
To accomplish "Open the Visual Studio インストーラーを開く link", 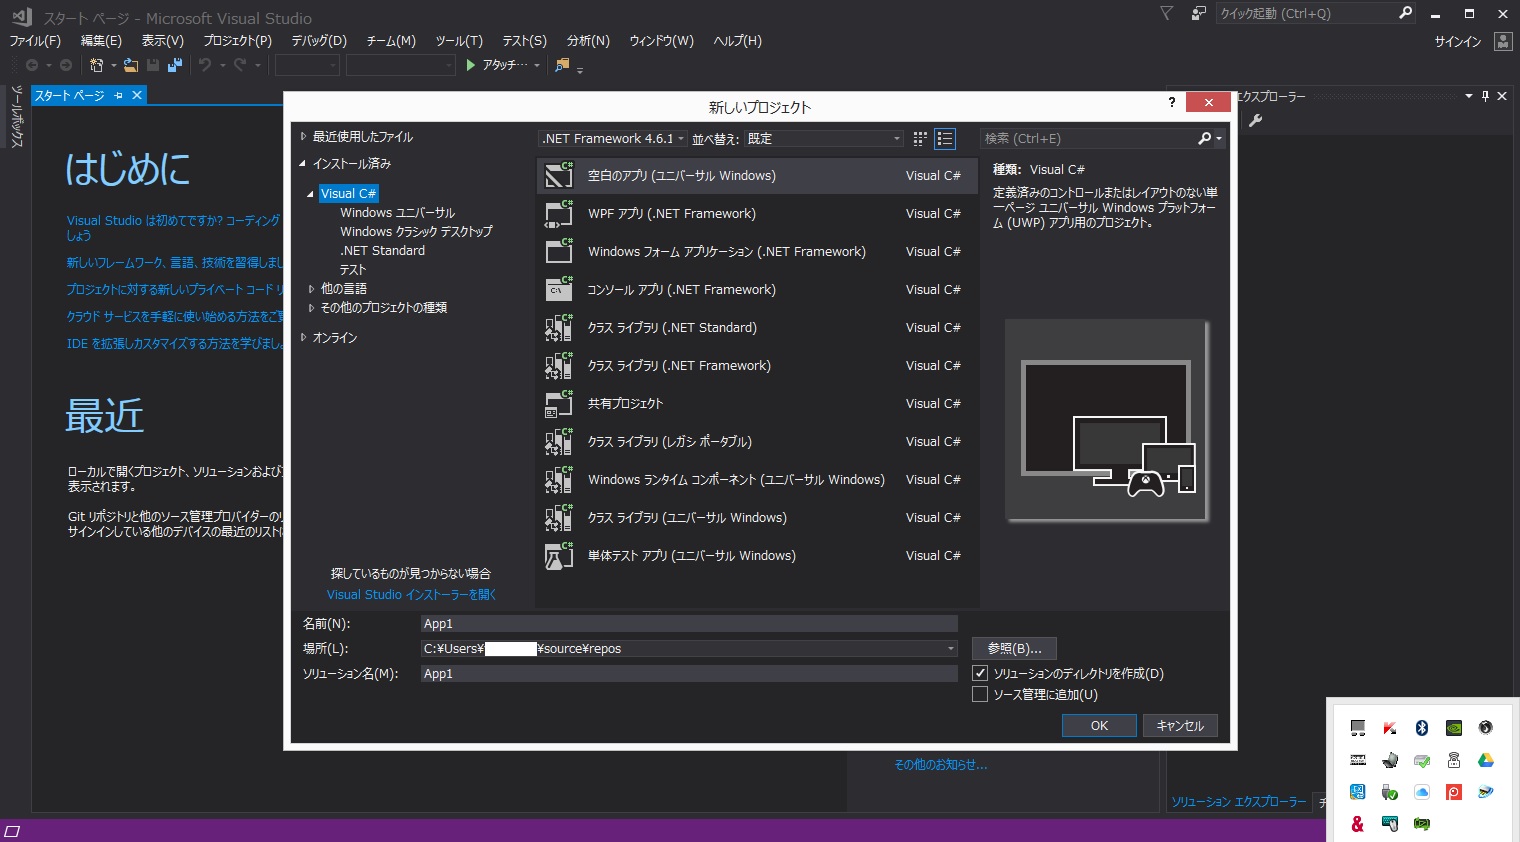I will [411, 595].
